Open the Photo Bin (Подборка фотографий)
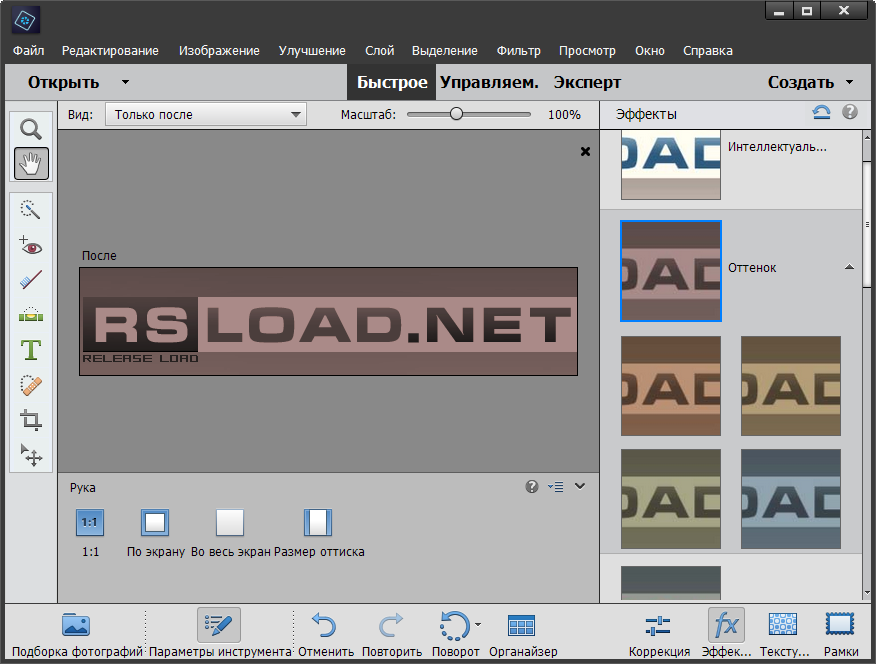Image resolution: width=876 pixels, height=664 pixels. click(77, 634)
